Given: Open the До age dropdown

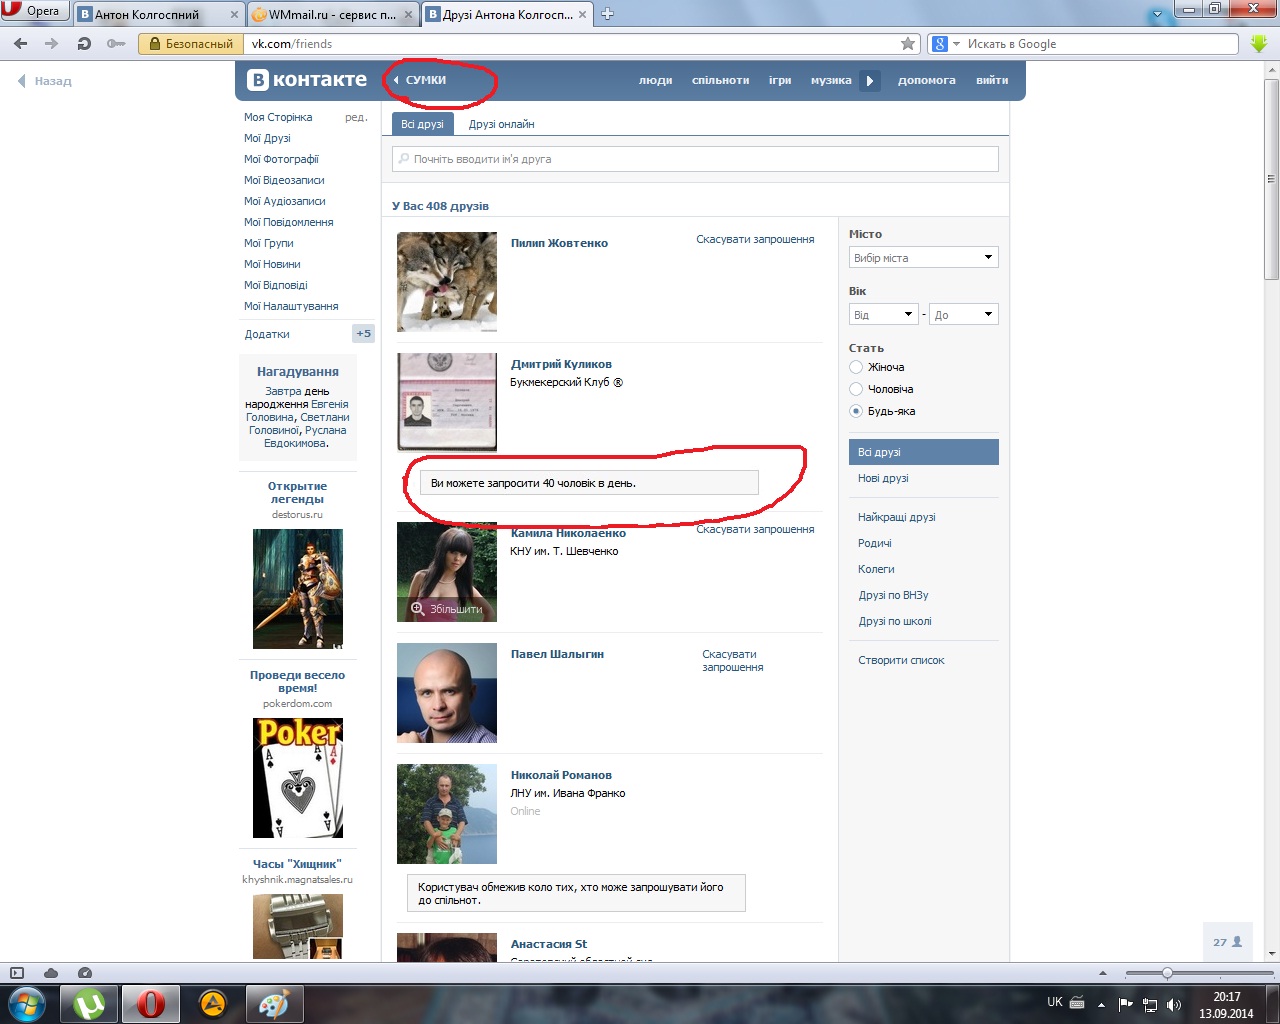Looking at the screenshot, I should (964, 314).
